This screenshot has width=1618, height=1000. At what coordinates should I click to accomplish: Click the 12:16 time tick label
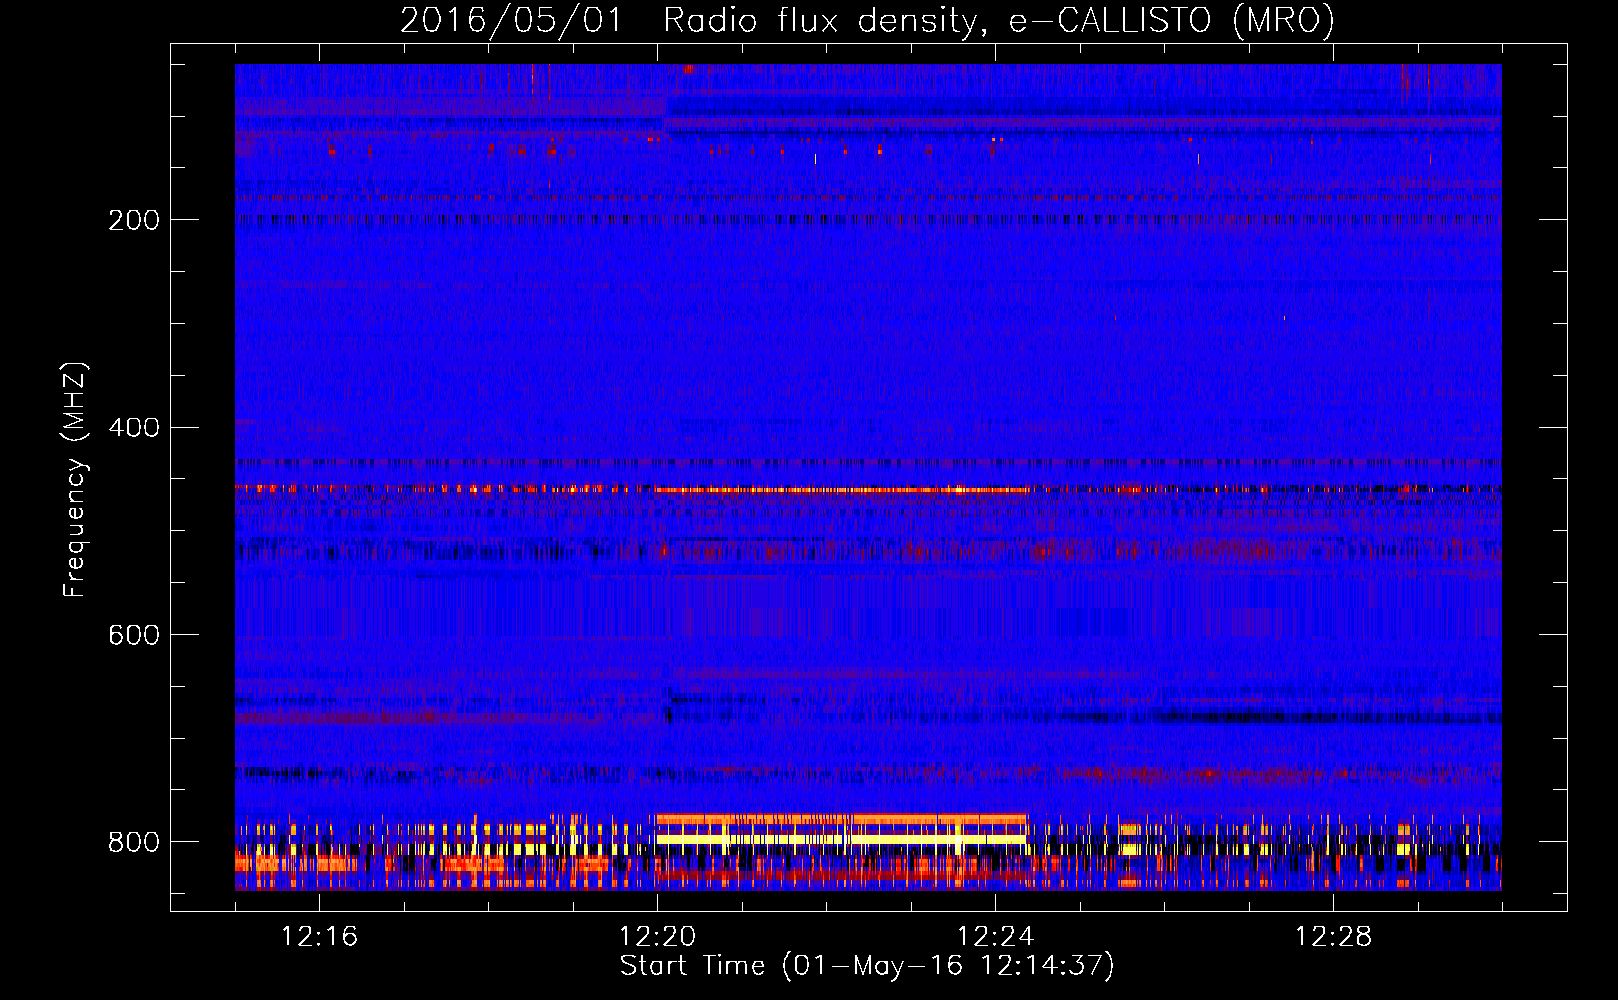tap(319, 937)
